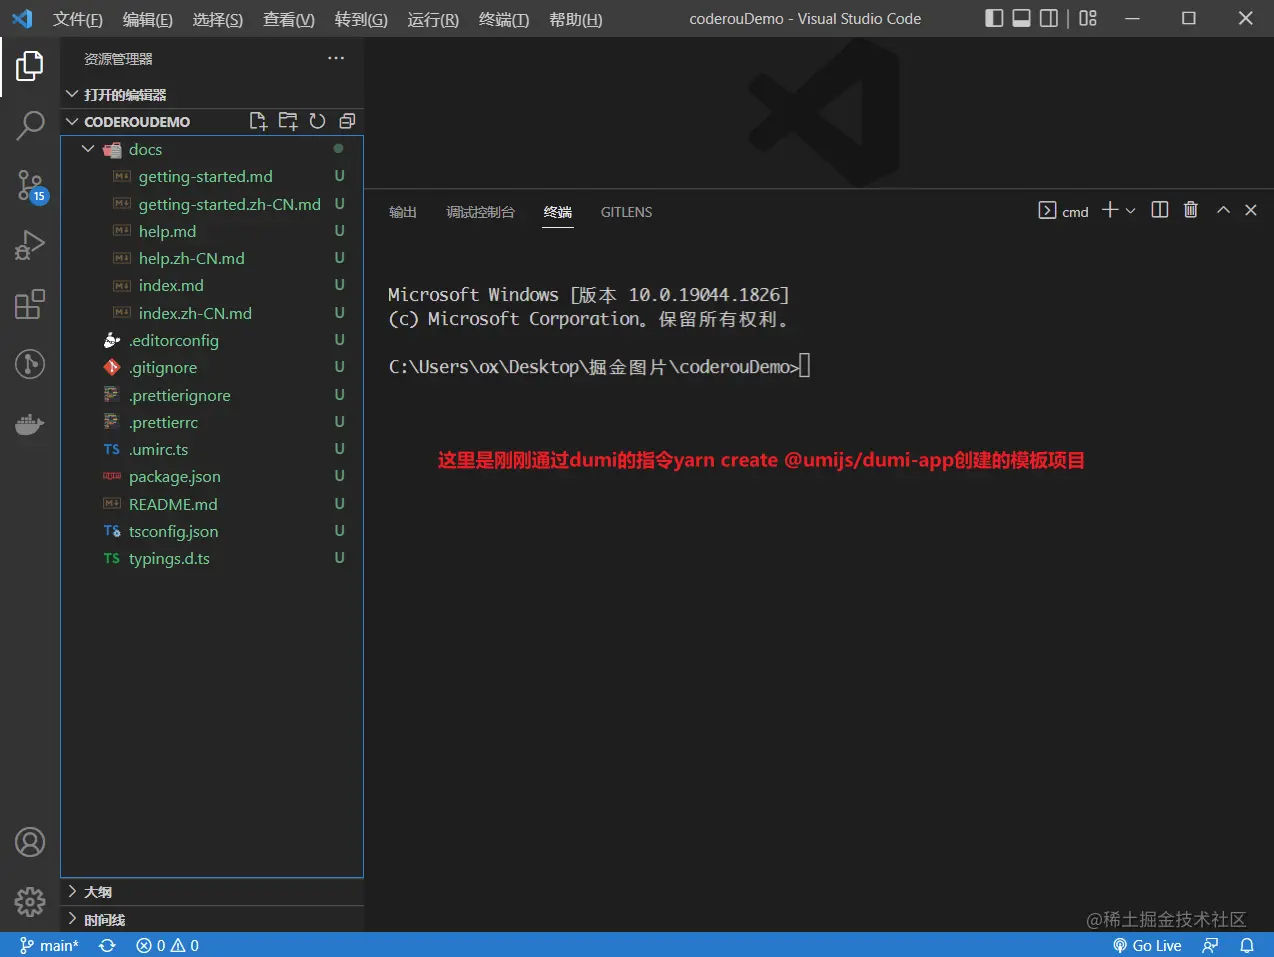
Task: Open the Run and Debug view
Action: pyautogui.click(x=30, y=244)
